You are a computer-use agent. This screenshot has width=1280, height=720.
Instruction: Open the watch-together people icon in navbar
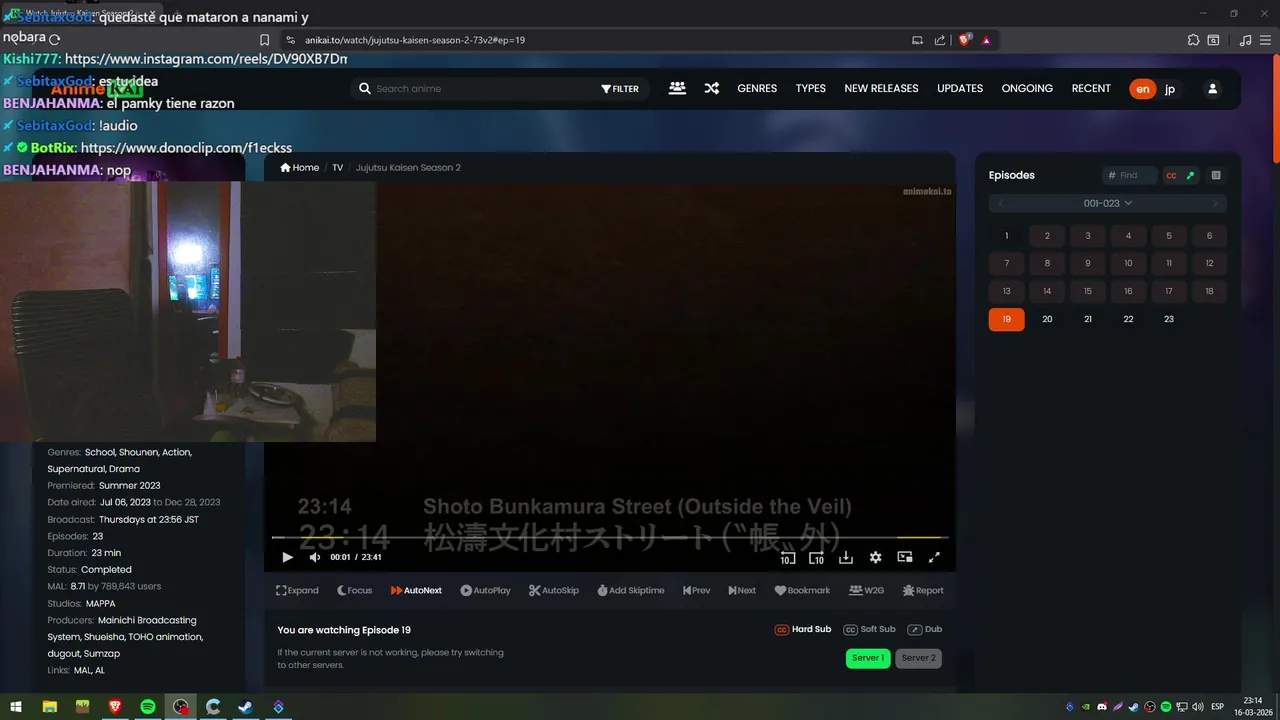pyautogui.click(x=677, y=88)
